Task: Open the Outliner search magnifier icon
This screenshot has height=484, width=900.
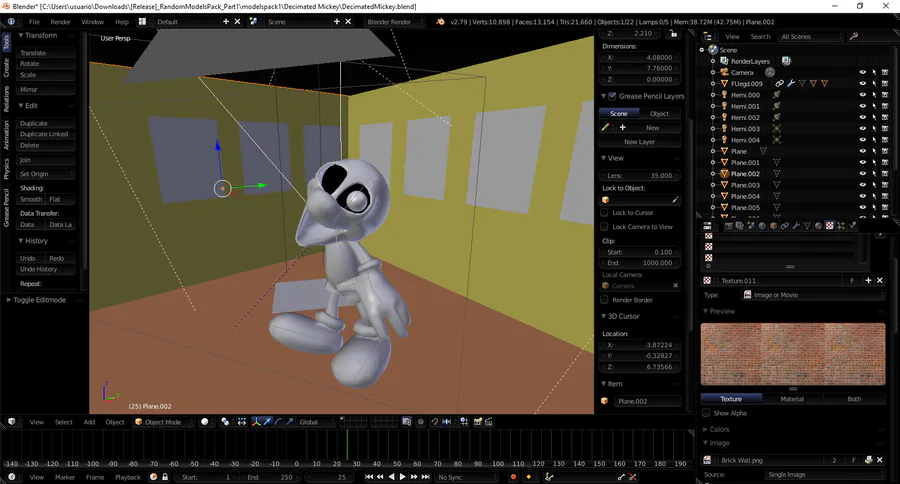Action: click(x=854, y=36)
